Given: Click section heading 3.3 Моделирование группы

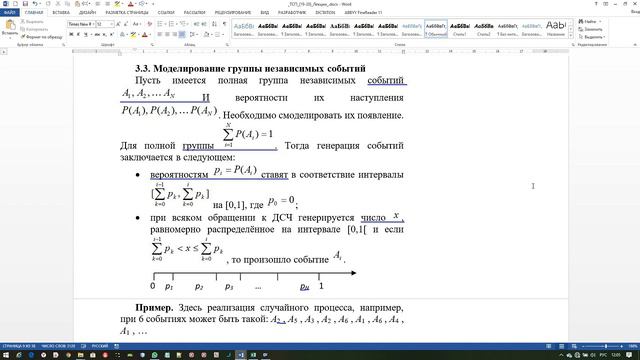Looking at the screenshot, I should point(250,68).
